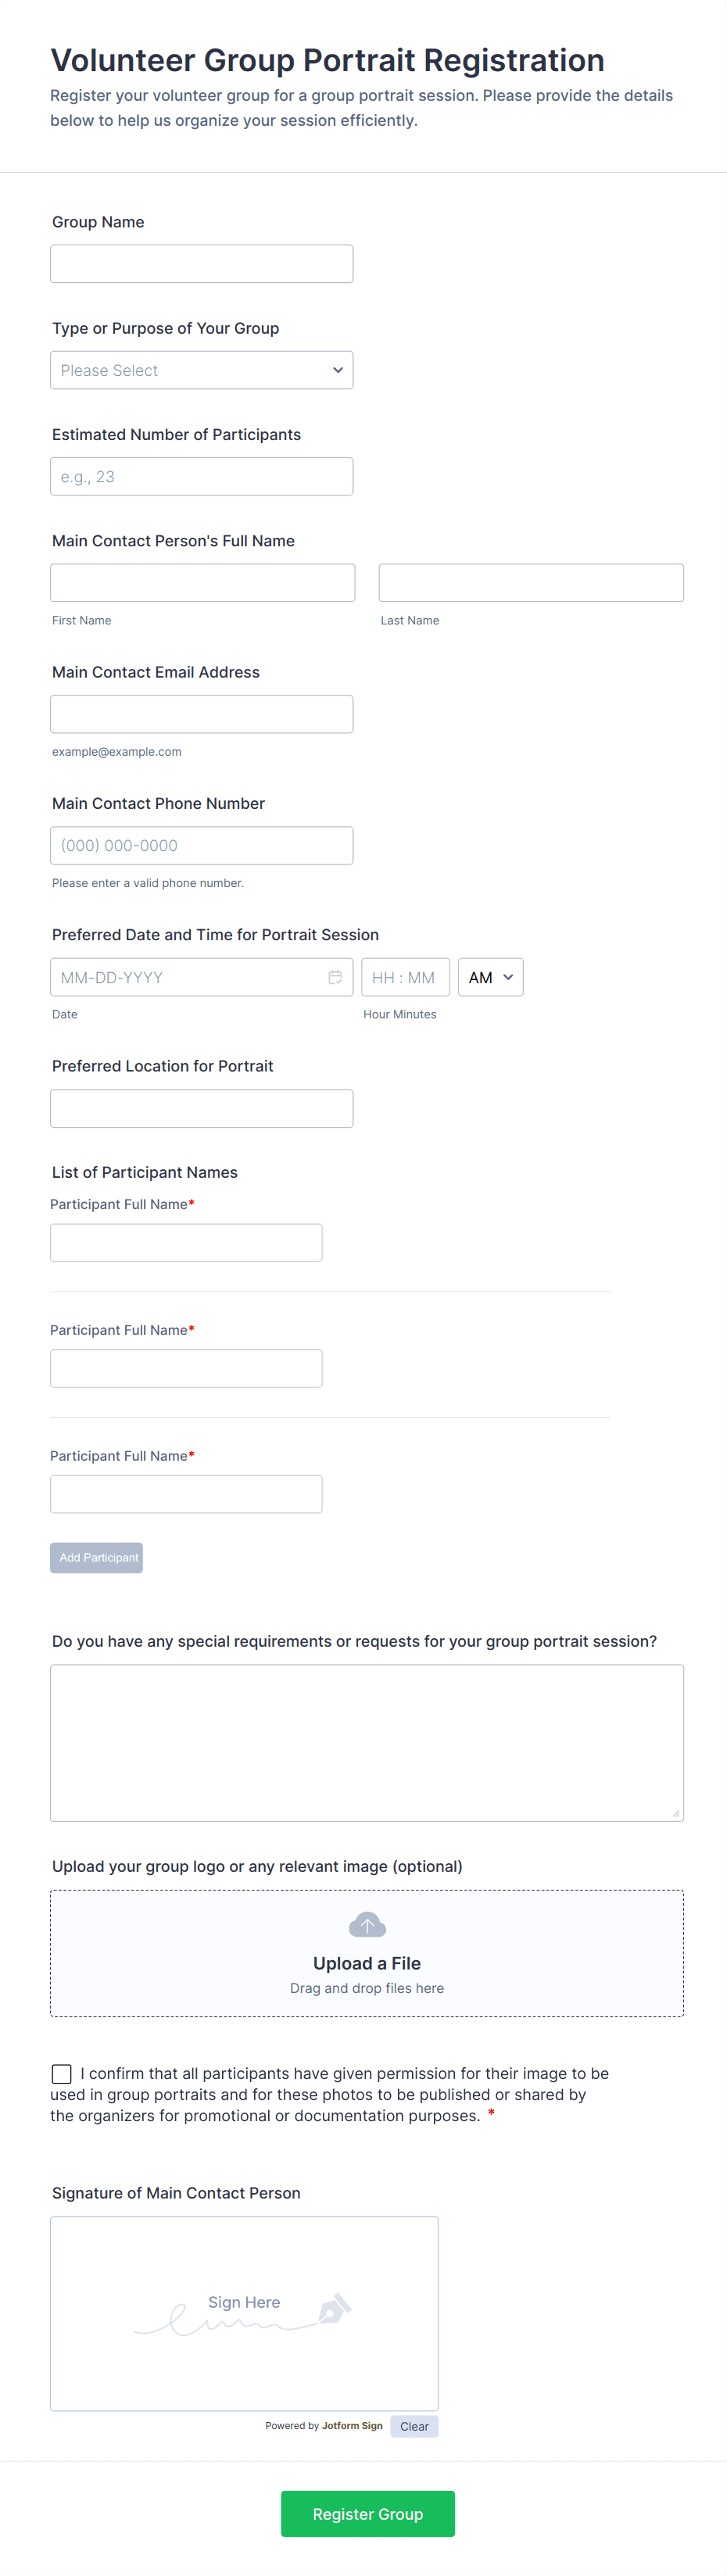Click the special requirements text area
The height and width of the screenshot is (2576, 727).
[366, 1742]
